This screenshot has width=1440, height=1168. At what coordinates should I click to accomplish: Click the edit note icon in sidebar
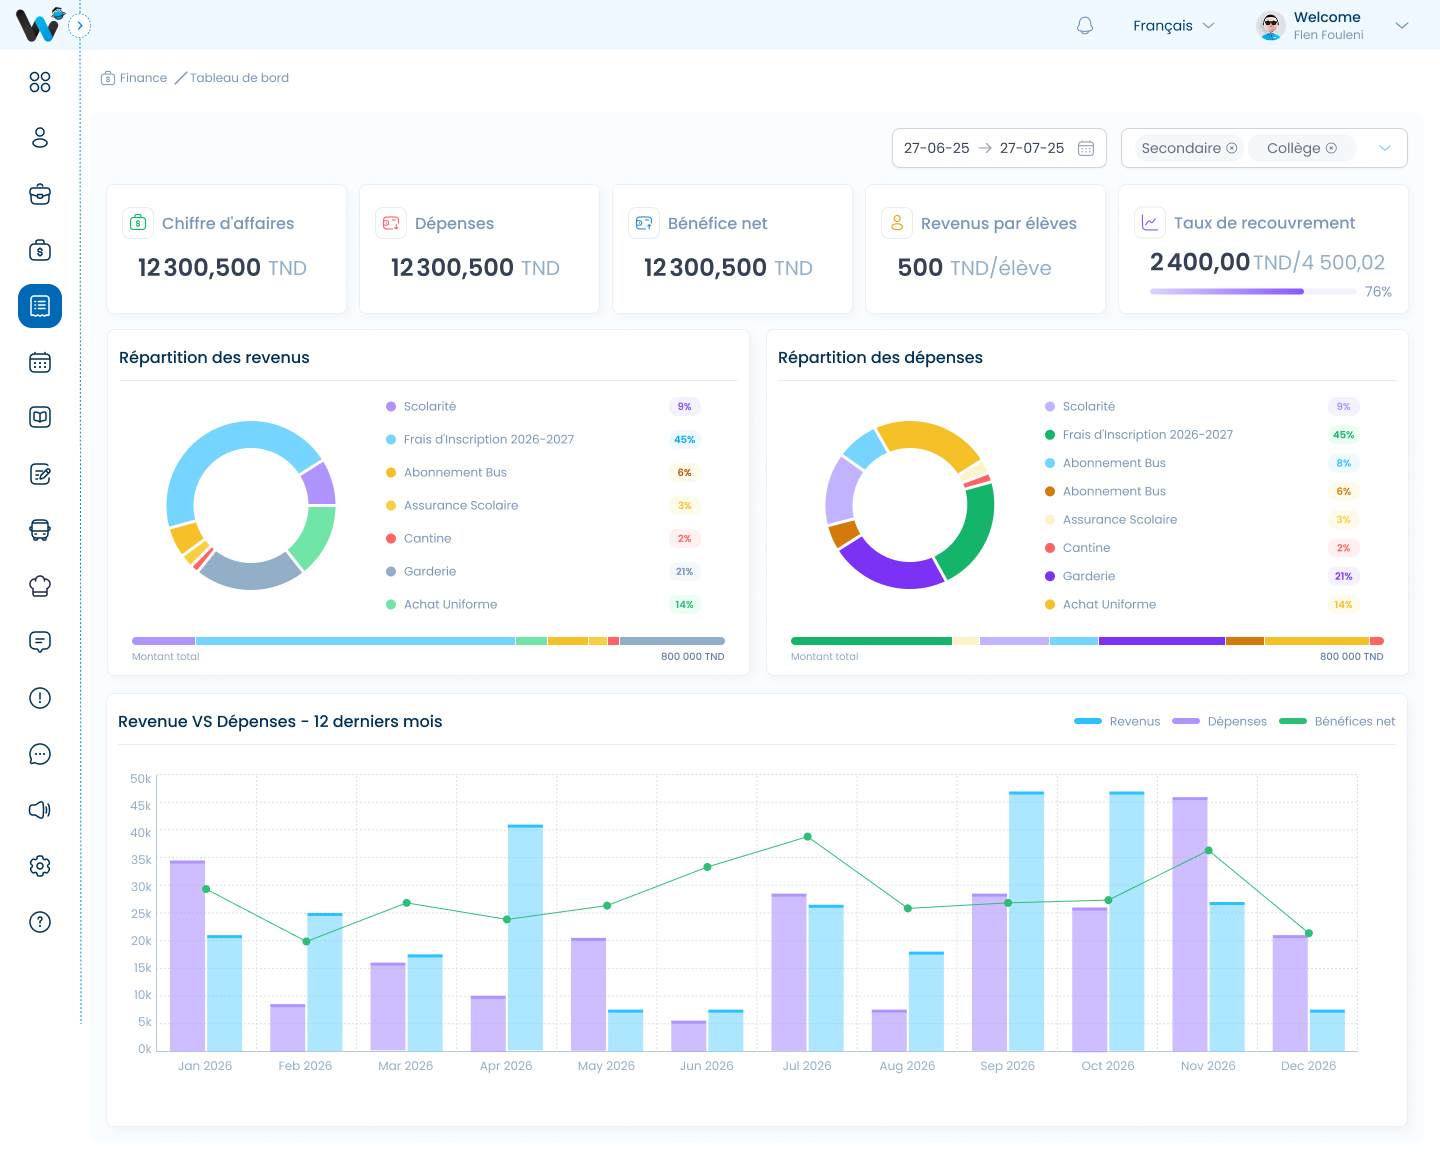click(x=40, y=474)
